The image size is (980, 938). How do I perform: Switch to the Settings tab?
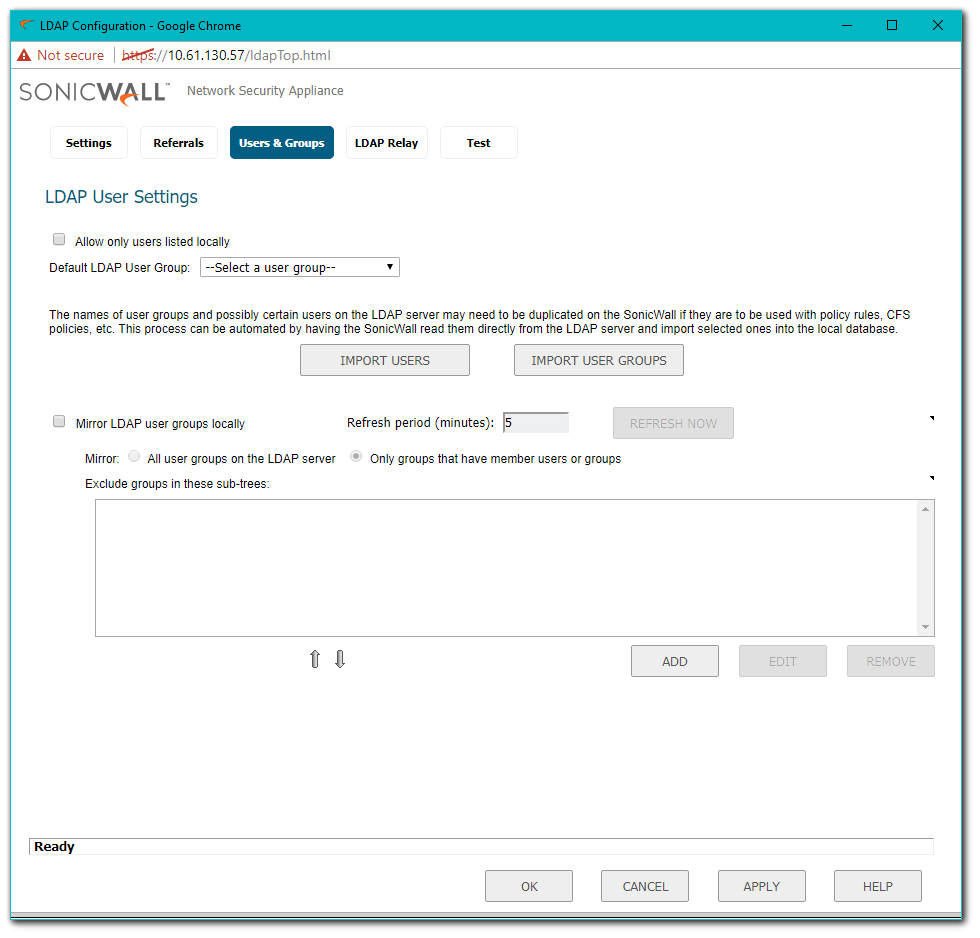click(x=89, y=143)
